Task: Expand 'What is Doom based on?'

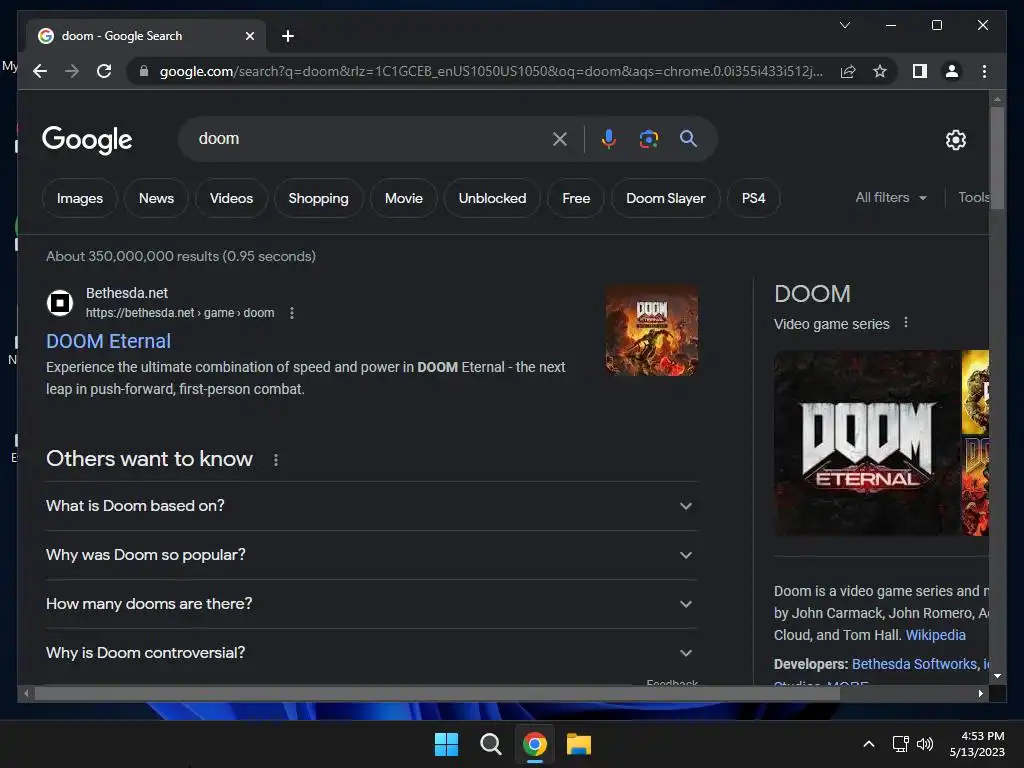Action: click(x=372, y=506)
